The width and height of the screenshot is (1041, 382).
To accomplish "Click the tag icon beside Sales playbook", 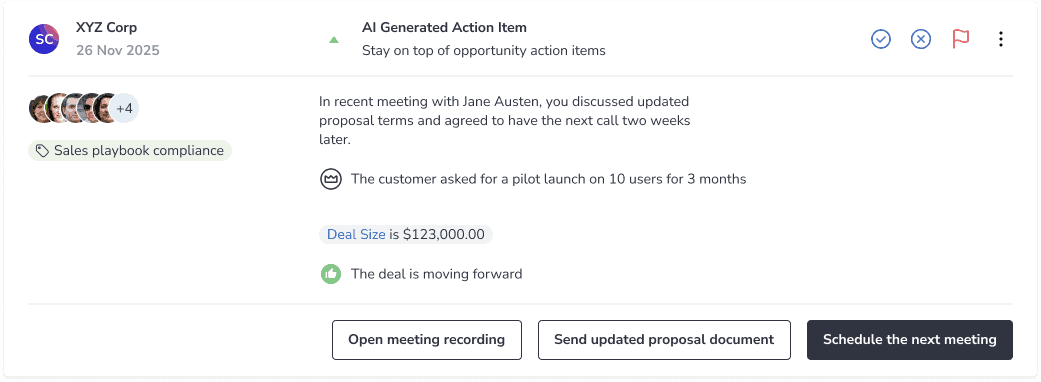I will tap(42, 151).
